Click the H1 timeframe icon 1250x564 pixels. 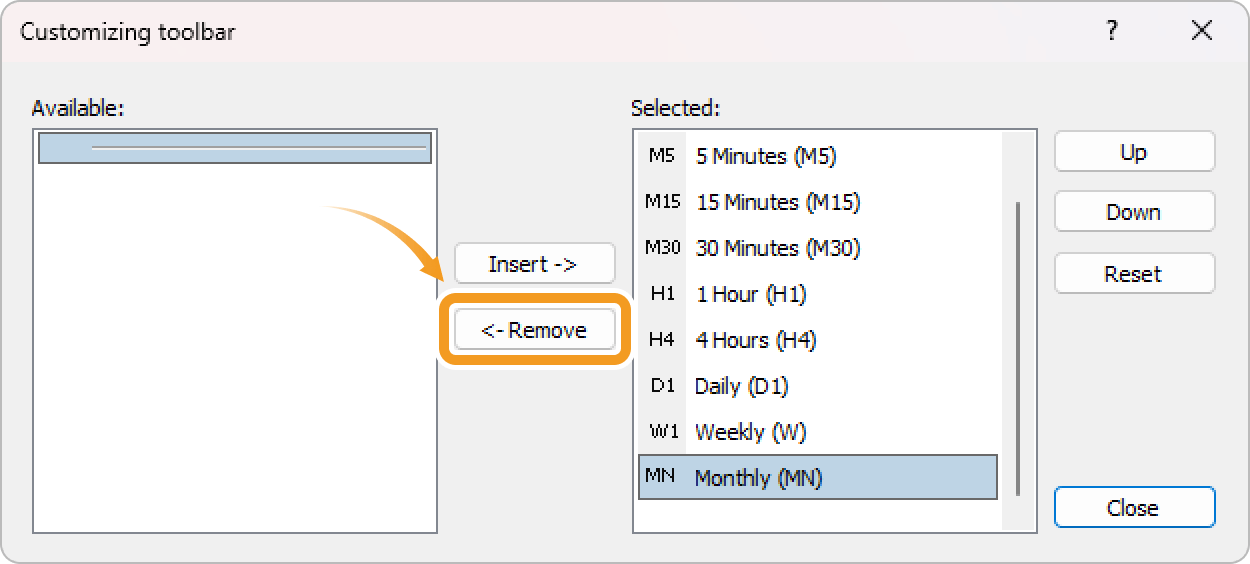click(662, 293)
